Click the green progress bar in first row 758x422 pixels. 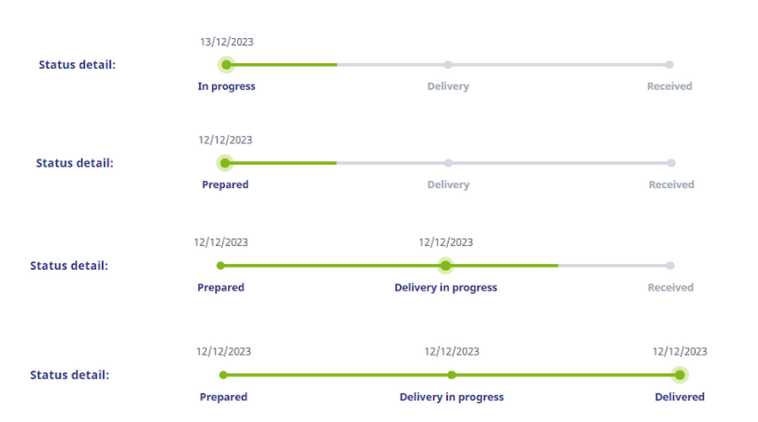(281, 65)
